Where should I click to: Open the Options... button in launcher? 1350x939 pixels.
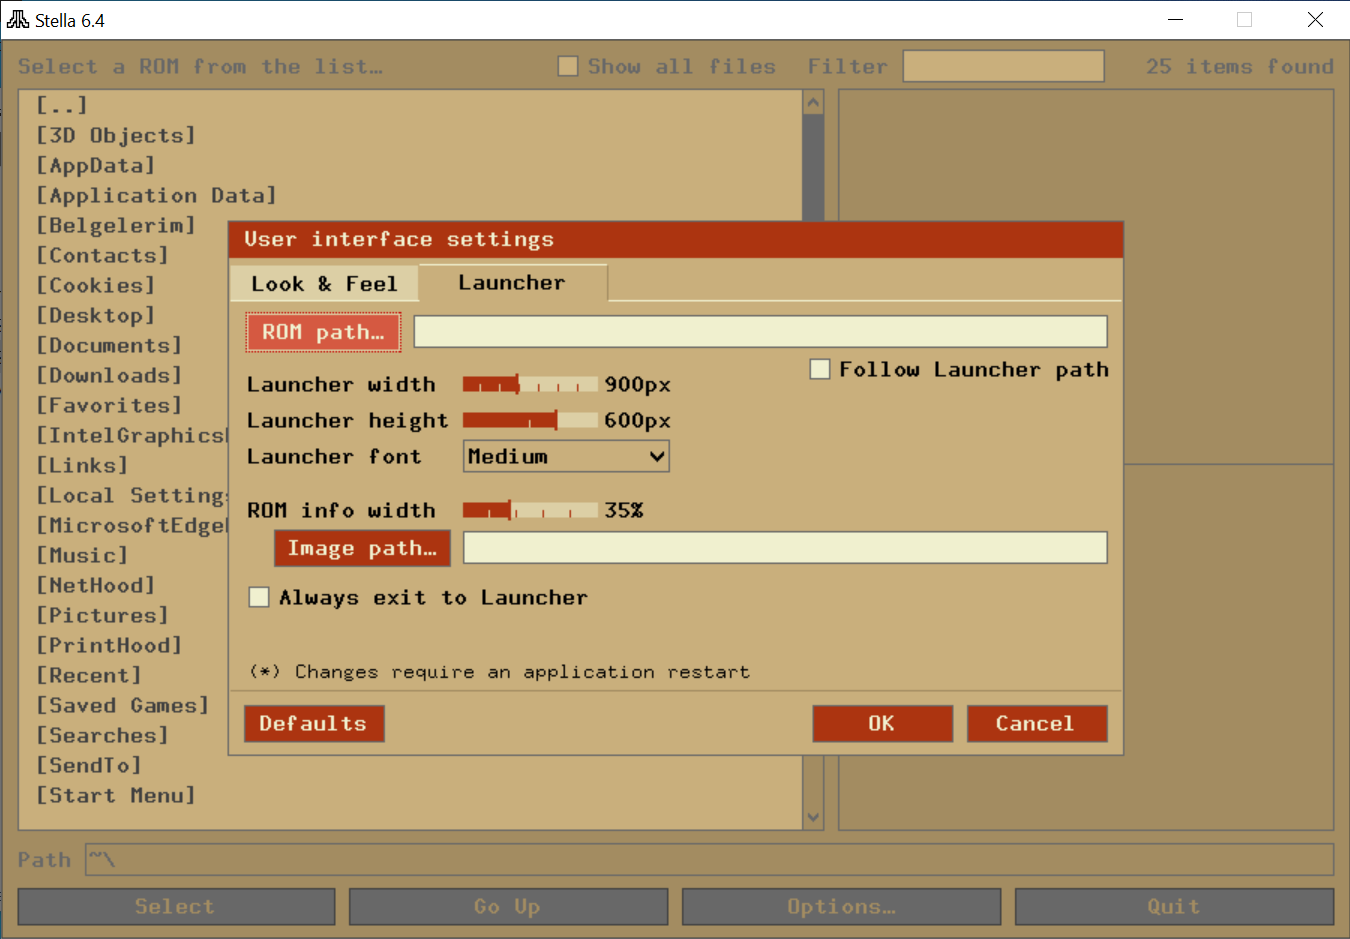841,907
